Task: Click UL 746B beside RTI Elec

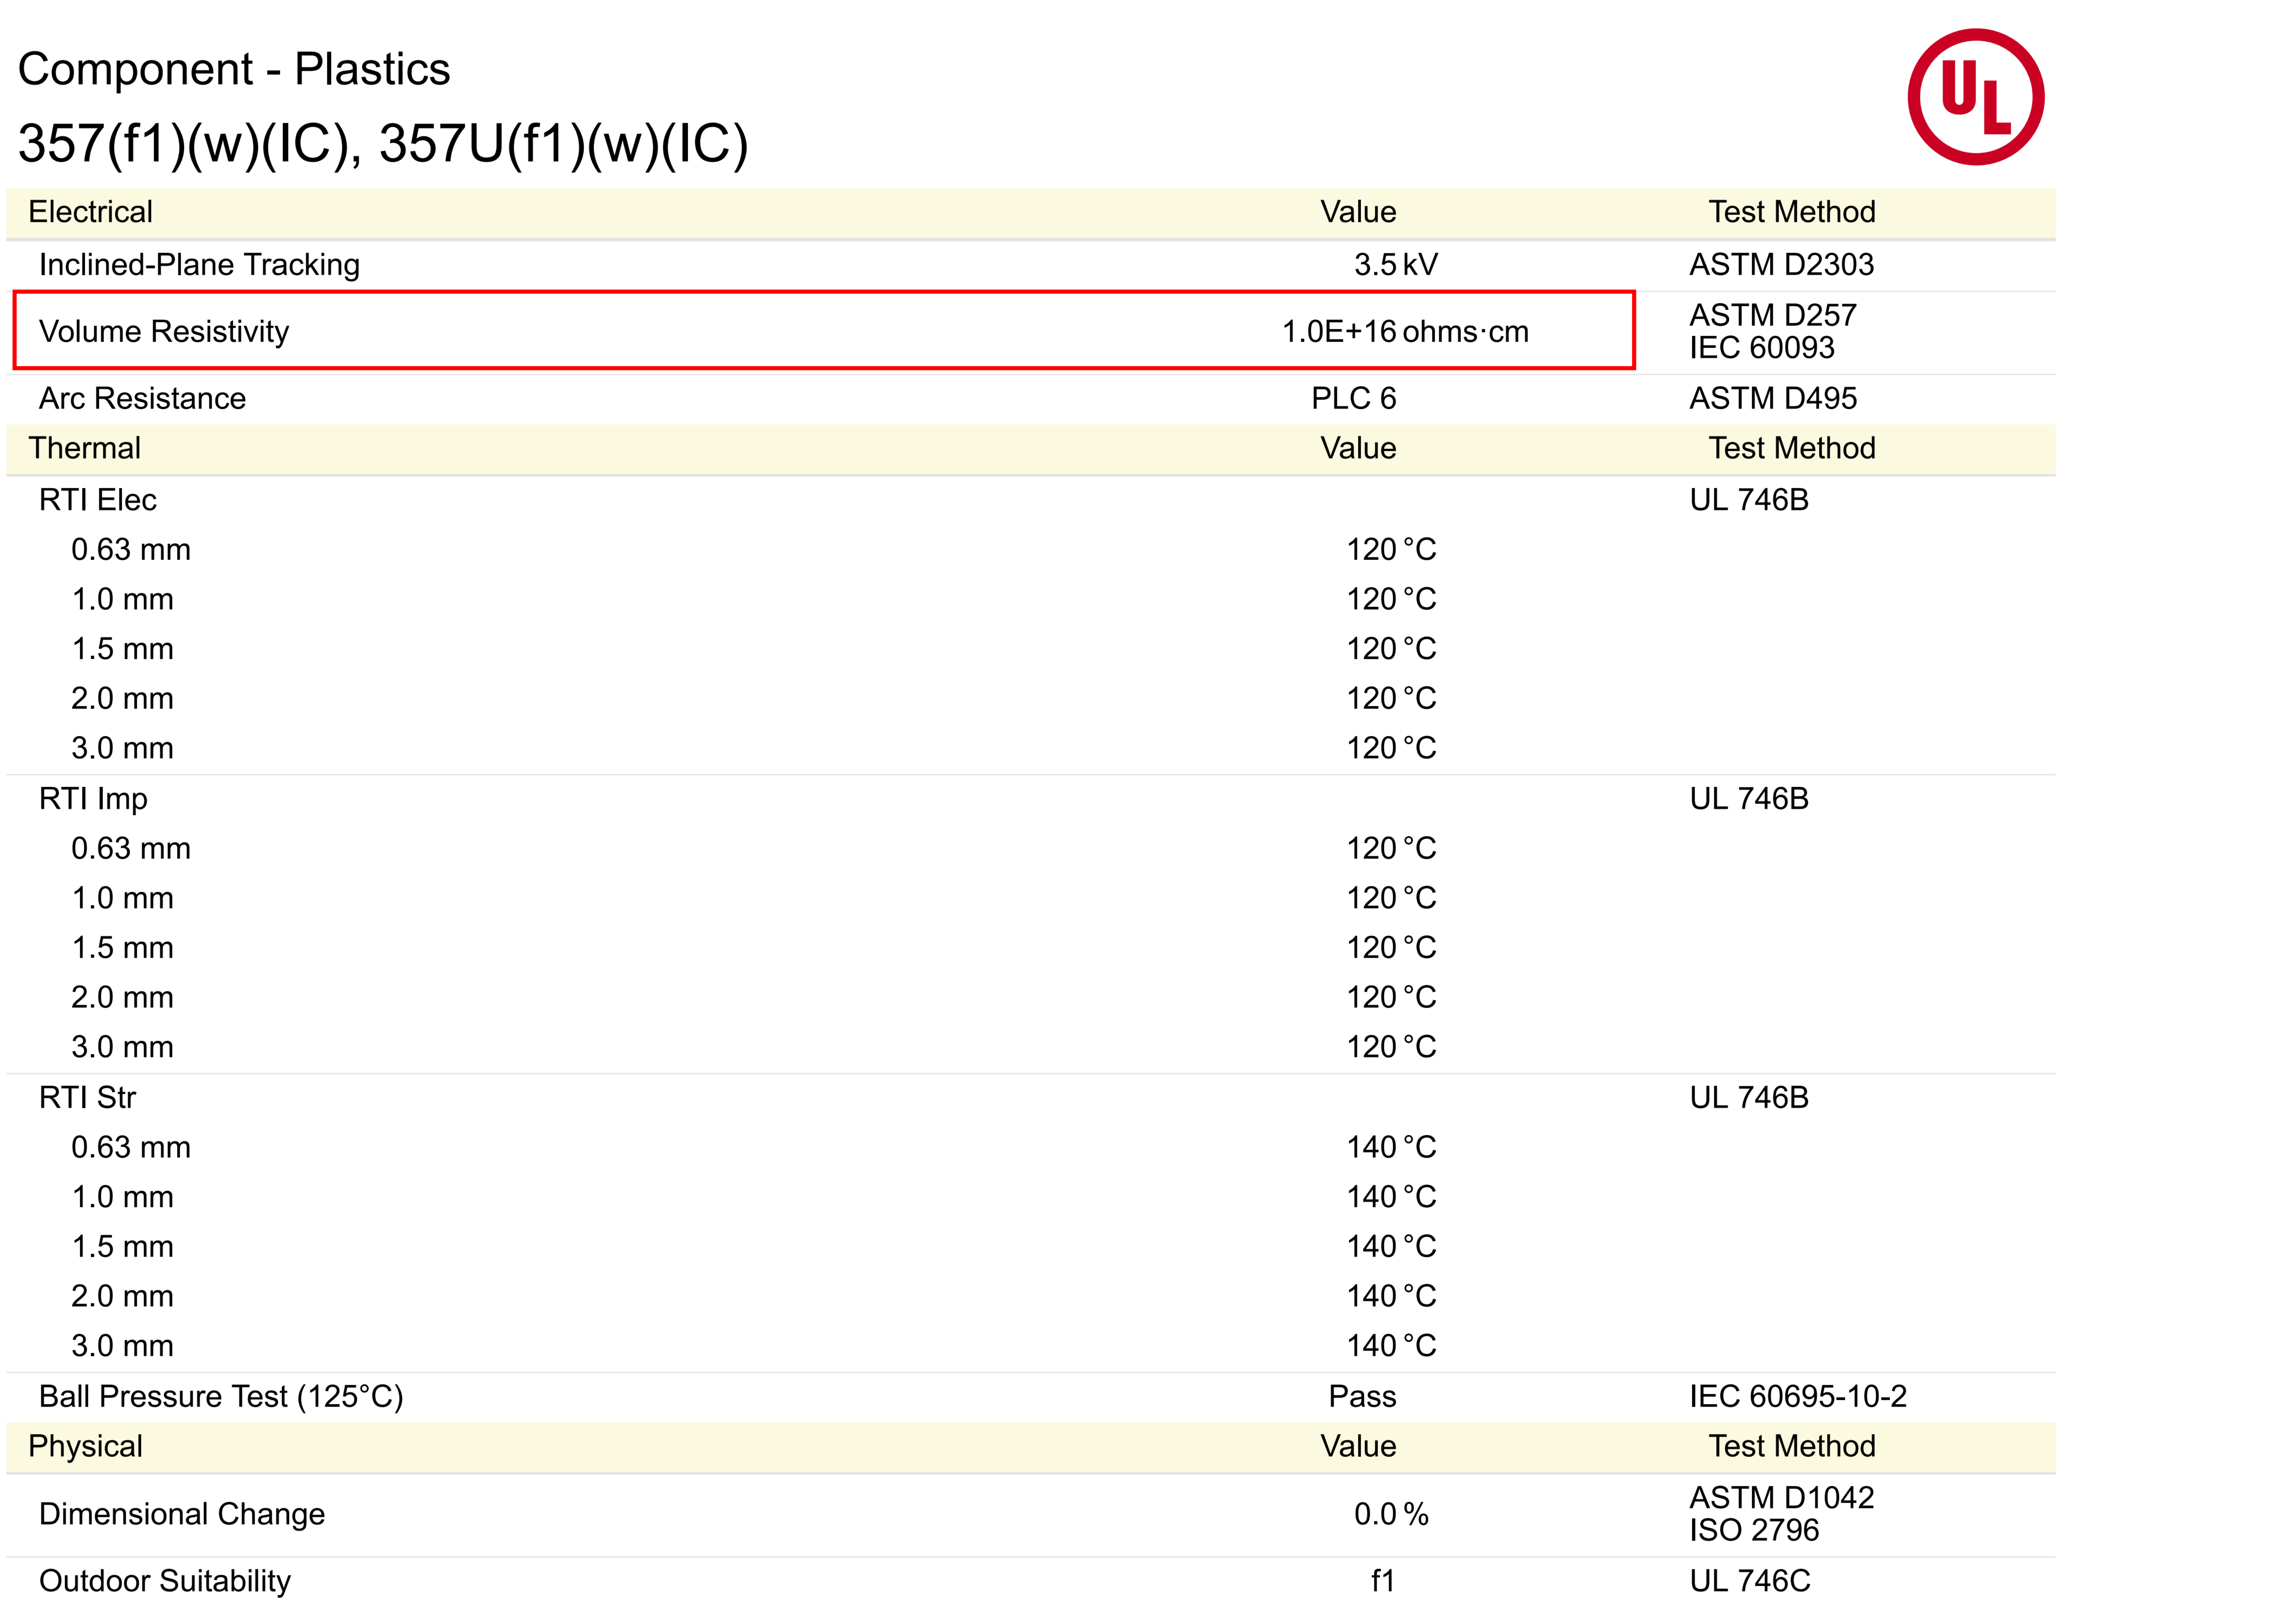Action: [1749, 500]
